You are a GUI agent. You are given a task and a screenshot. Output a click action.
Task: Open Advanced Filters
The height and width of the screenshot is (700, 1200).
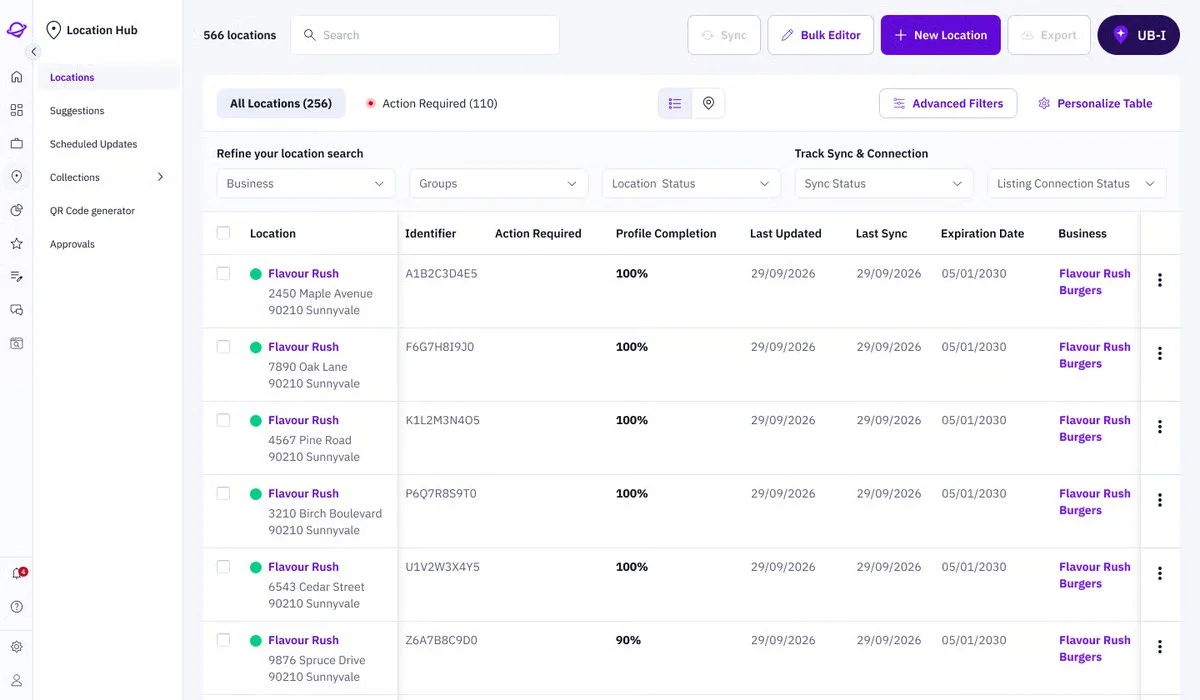click(x=948, y=103)
